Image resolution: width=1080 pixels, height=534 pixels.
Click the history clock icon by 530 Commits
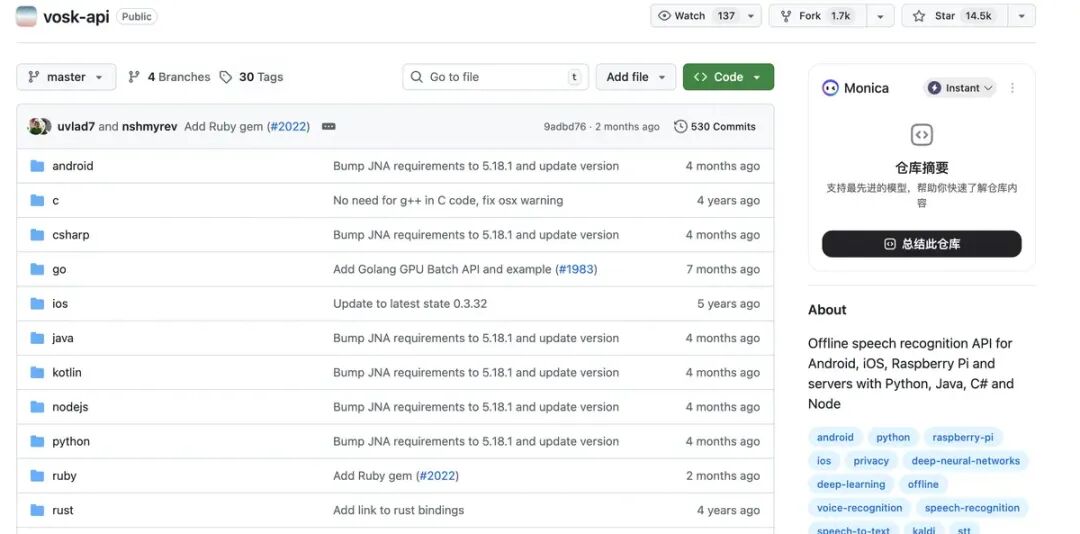681,127
